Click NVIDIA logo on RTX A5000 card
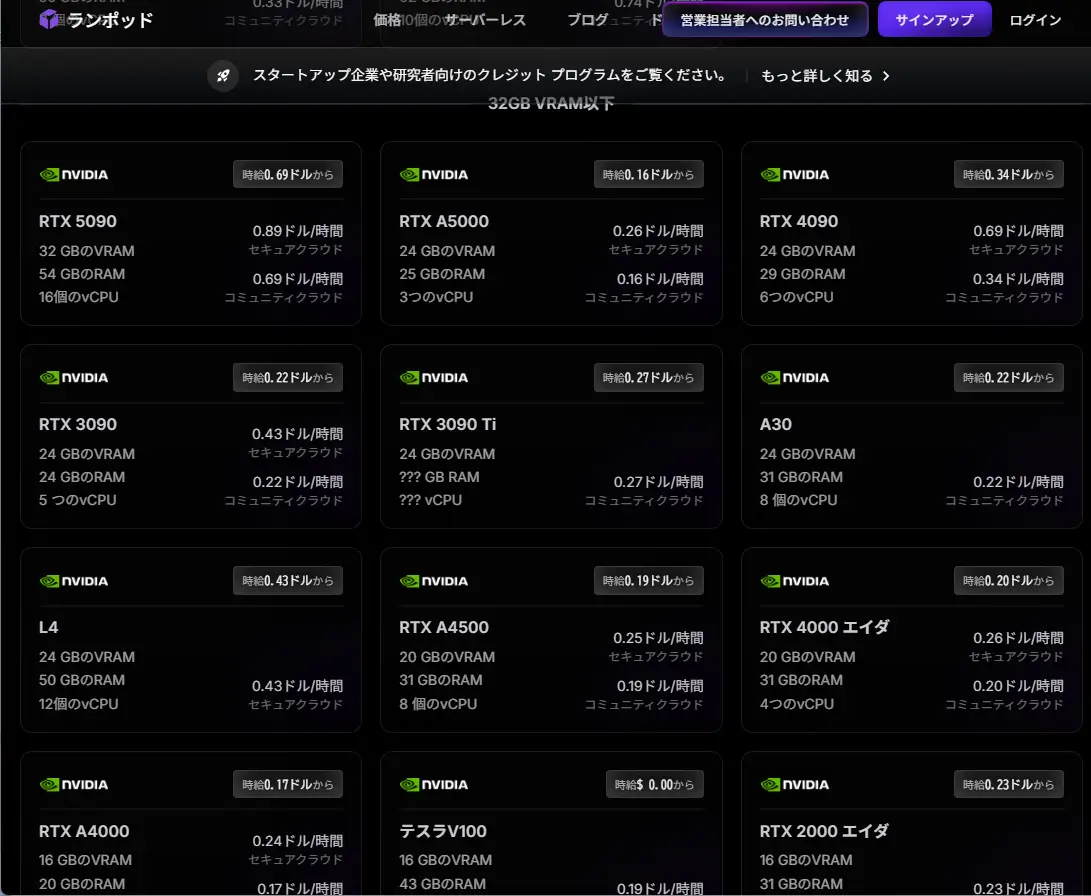Screen dimensions: 1091x896 click(434, 175)
